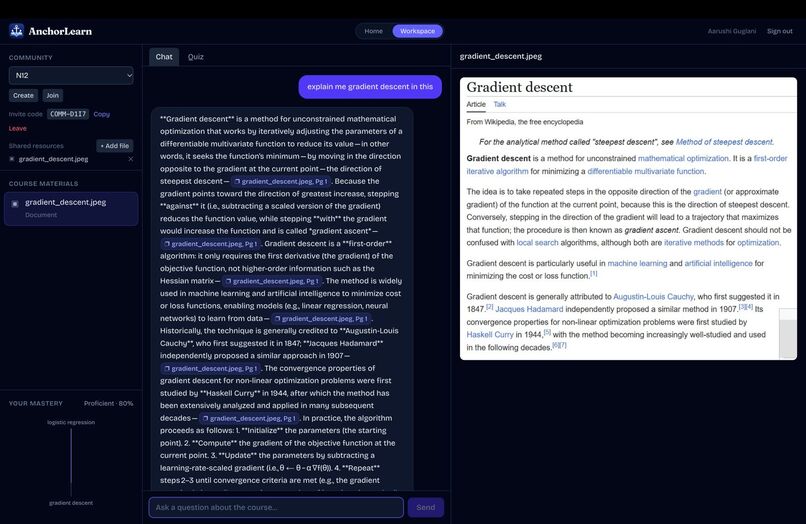Viewport: 806px width, 524px height.
Task: Click 'Method of steepest descent' link
Action: click(724, 142)
